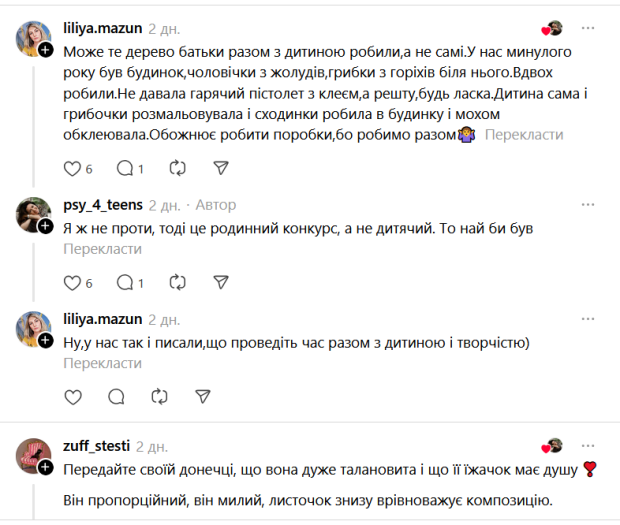View liliya.mazun's avatar on first comment
Screen dimensions: 620x525
[35, 39]
